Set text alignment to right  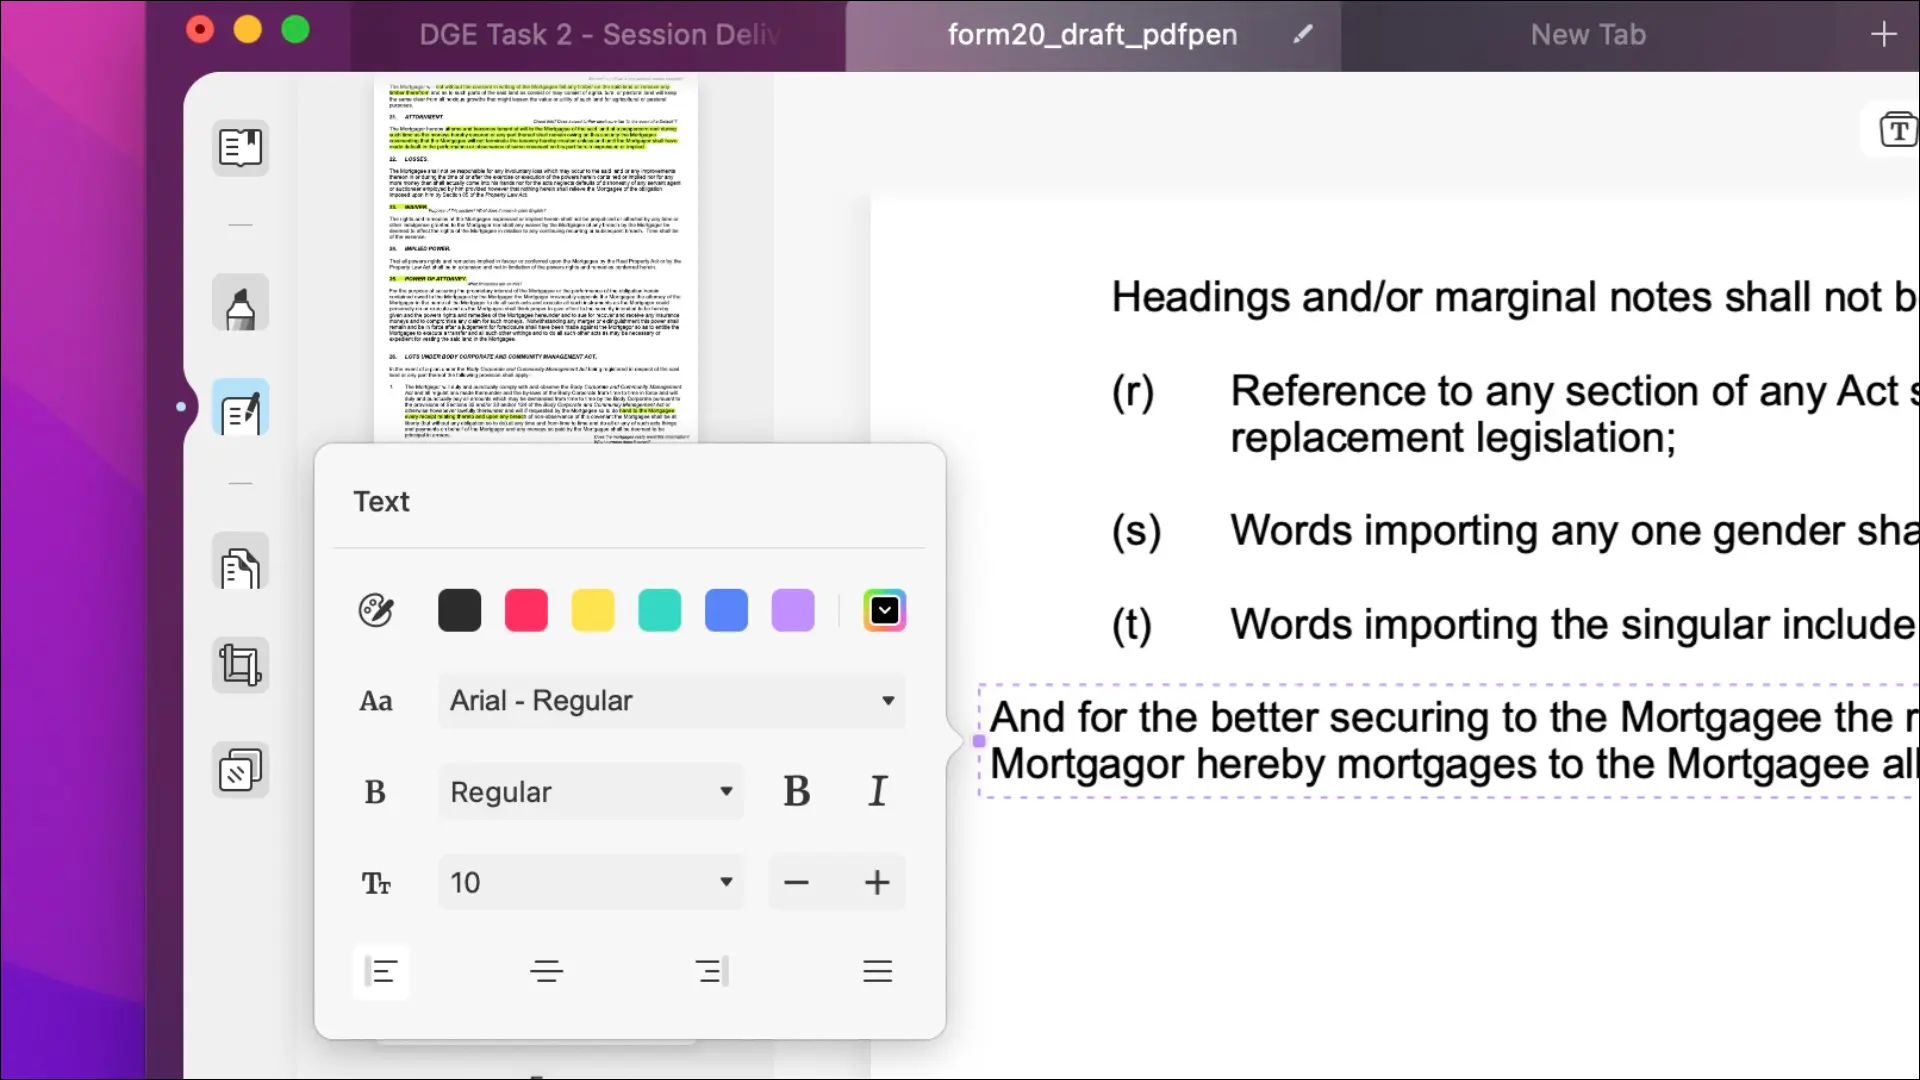click(x=712, y=972)
